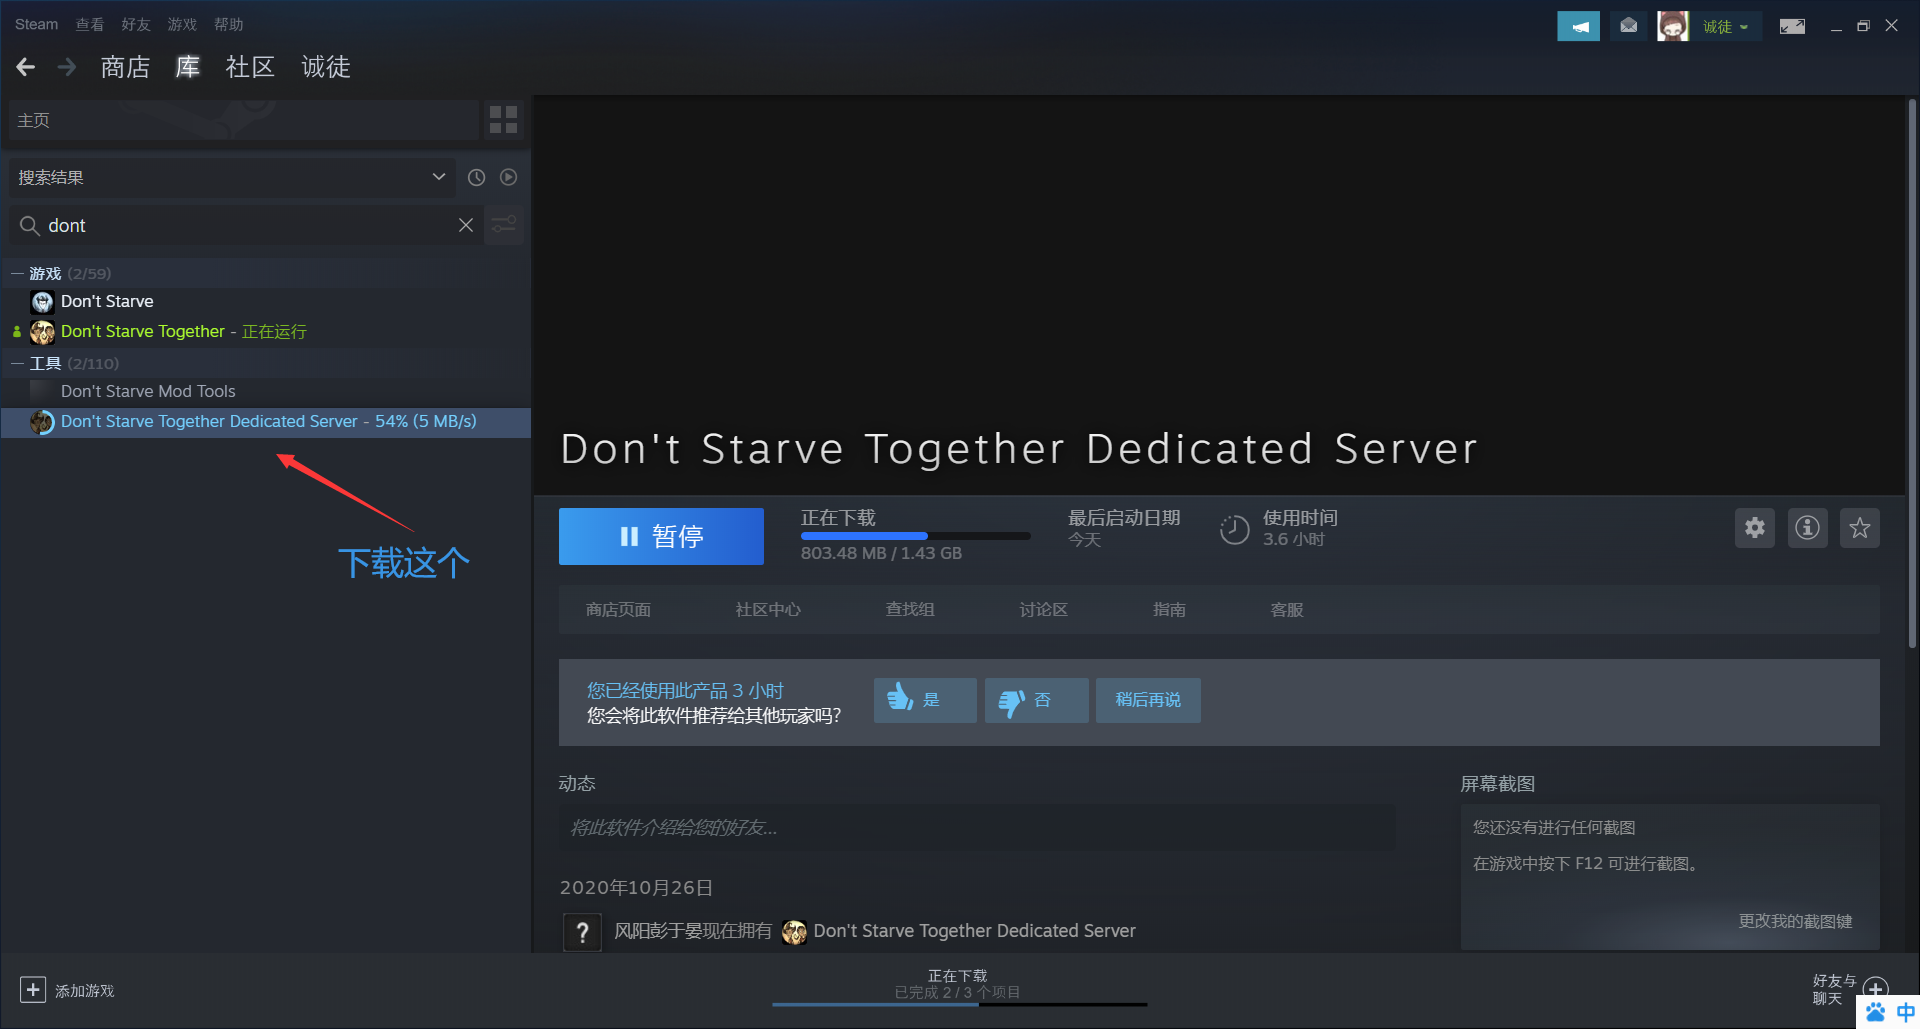Click the thumbs-down 否 button
Viewport: 1920px width, 1029px height.
click(x=1036, y=700)
